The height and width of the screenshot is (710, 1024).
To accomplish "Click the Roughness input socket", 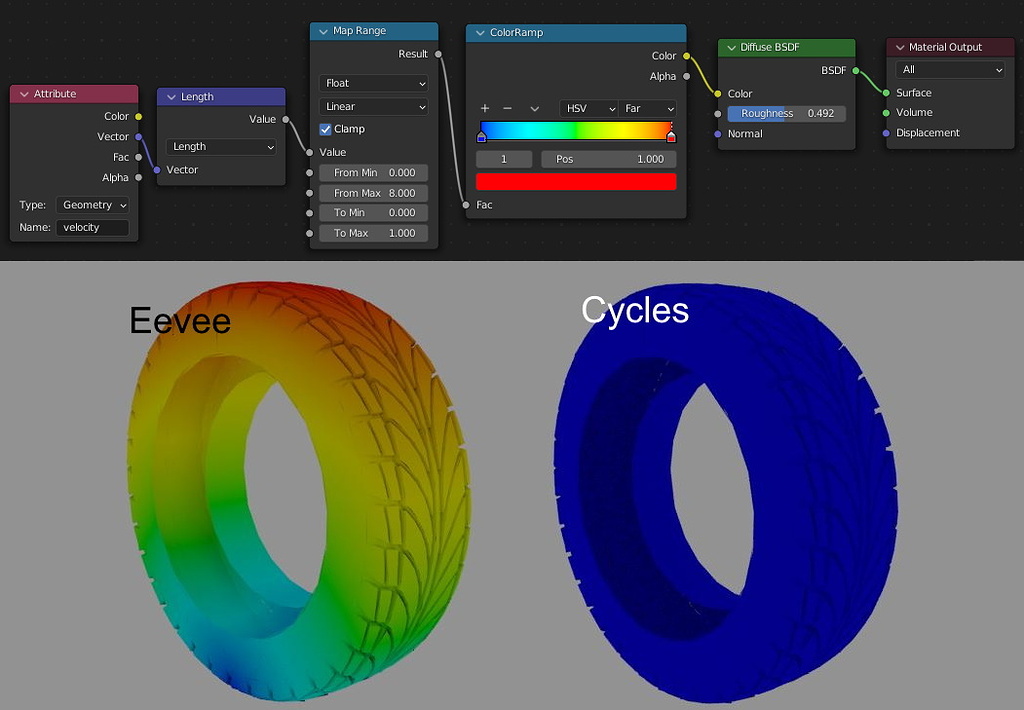I will [718, 114].
